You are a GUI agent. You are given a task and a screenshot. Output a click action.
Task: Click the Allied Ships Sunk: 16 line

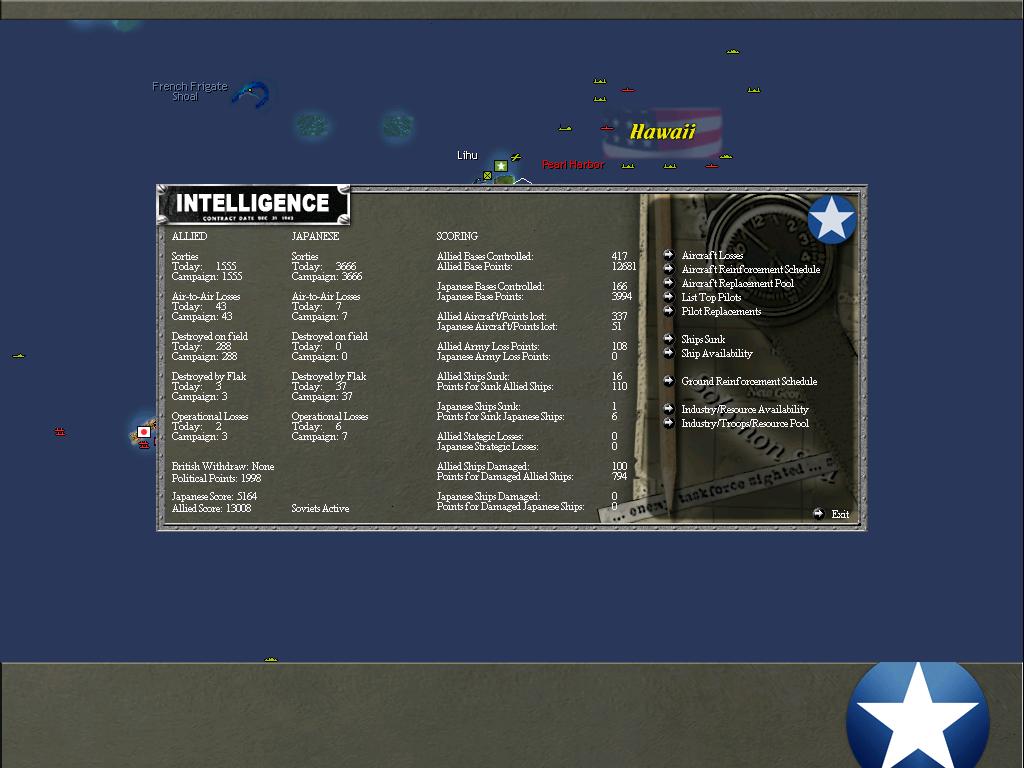pos(530,376)
